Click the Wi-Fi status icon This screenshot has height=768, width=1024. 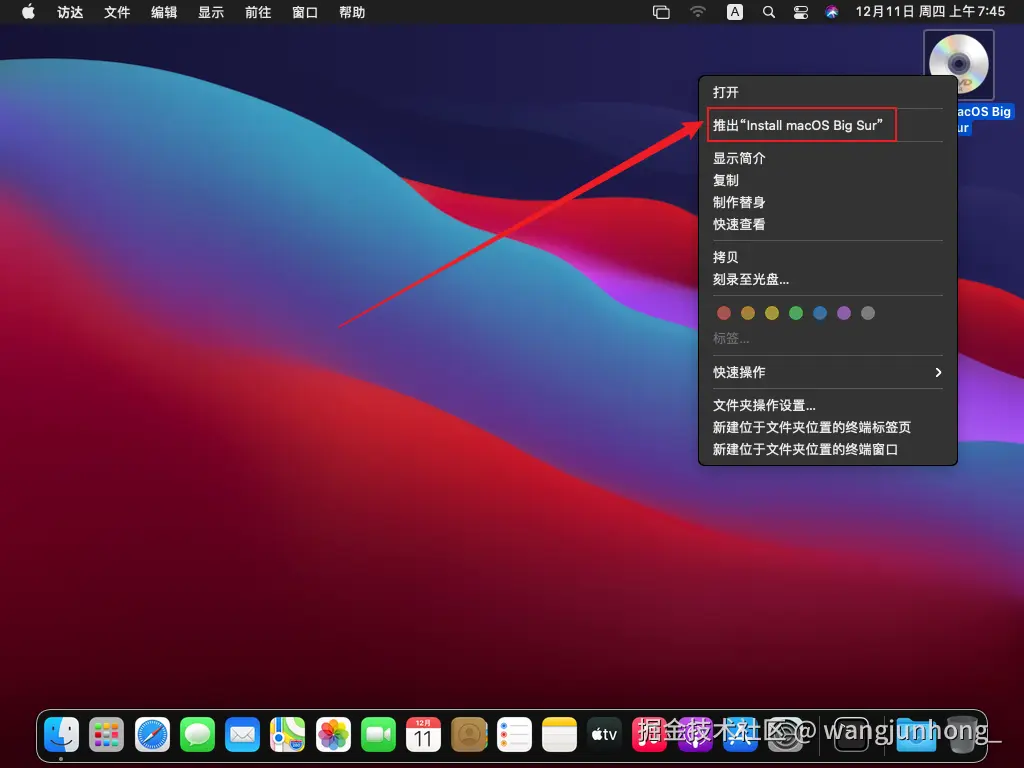click(697, 11)
